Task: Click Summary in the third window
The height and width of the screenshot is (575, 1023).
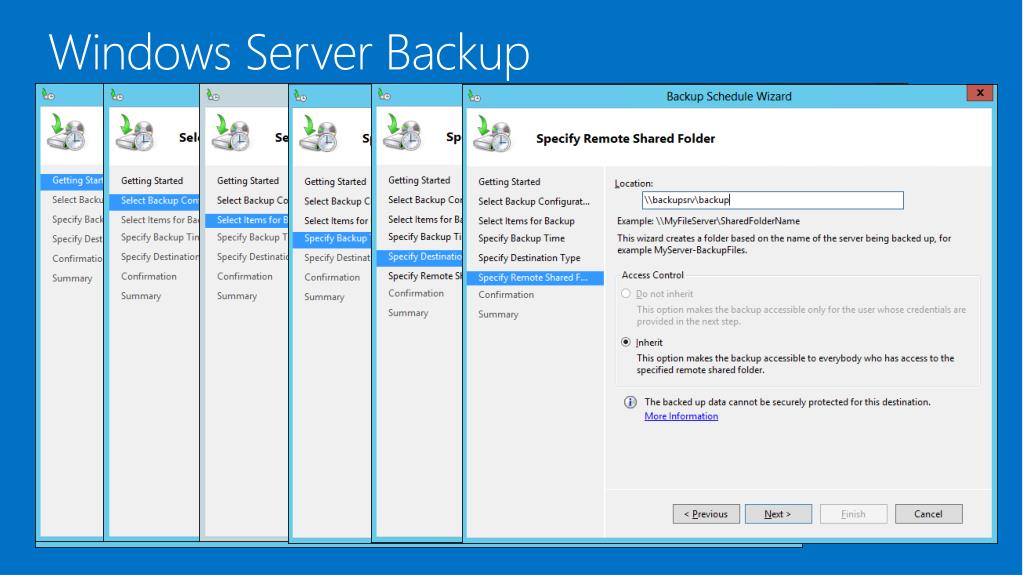Action: [x=237, y=296]
